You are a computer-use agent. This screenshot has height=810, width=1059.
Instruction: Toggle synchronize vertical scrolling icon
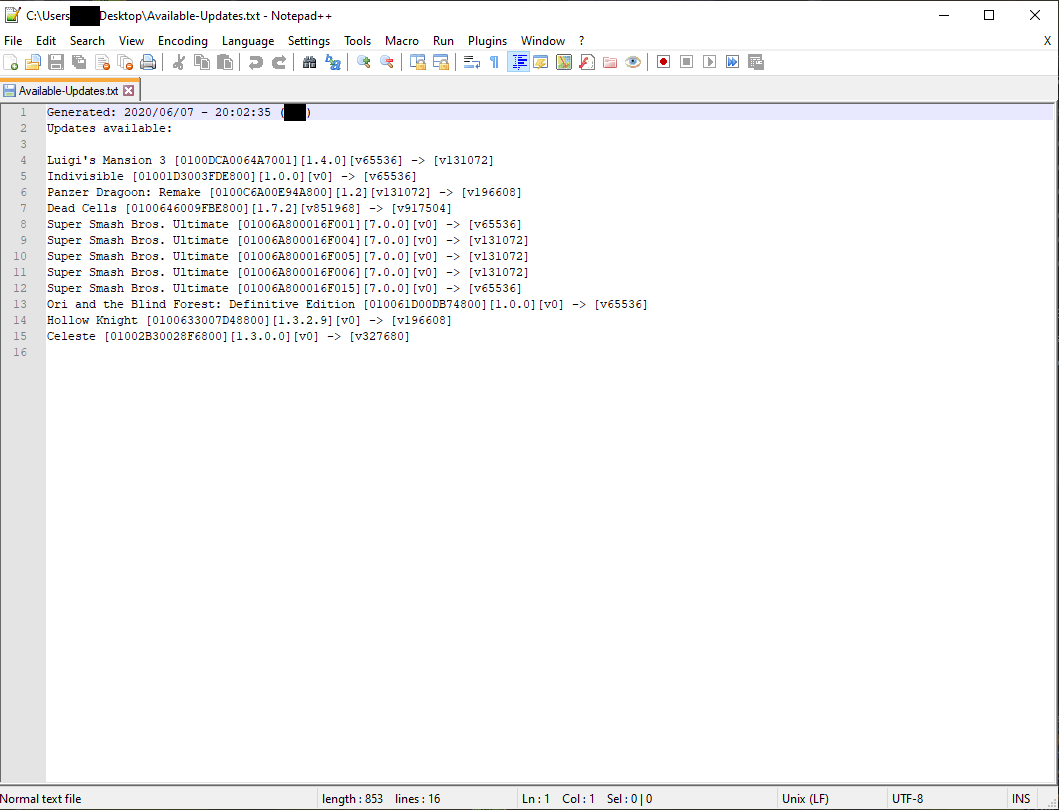coord(417,62)
